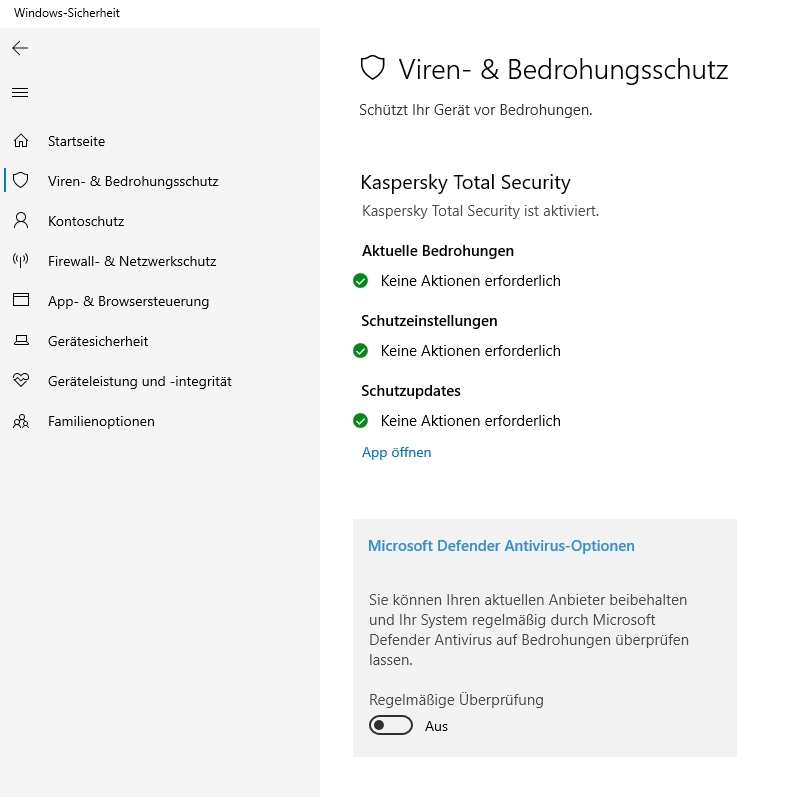Viewport: 804px width, 797px height.
Task: Toggle the Regelmäßige Überprüfung switch
Action: coord(391,725)
